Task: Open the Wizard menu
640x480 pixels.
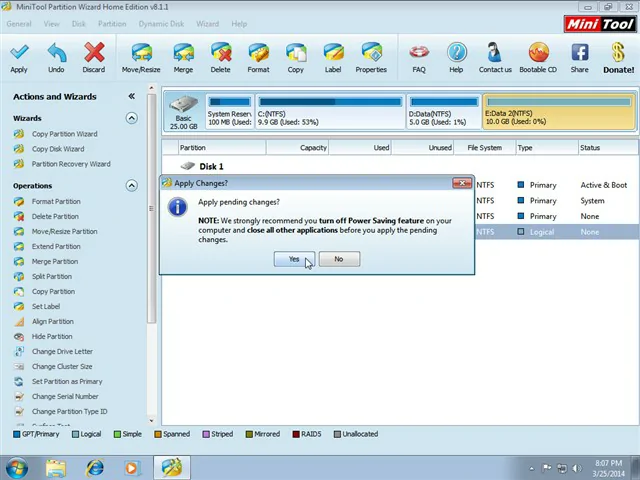Action: pyautogui.click(x=207, y=23)
